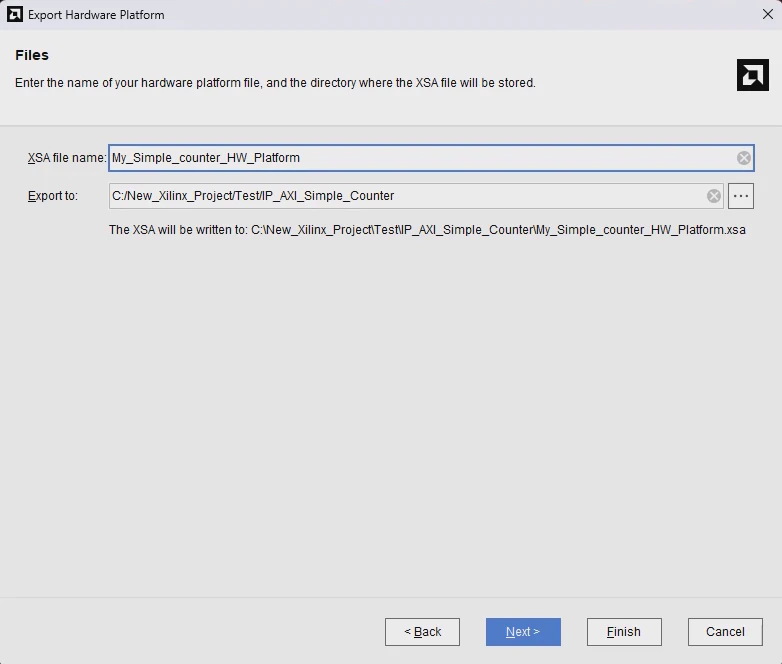Click the Export to label
The image size is (782, 664).
[x=52, y=196]
